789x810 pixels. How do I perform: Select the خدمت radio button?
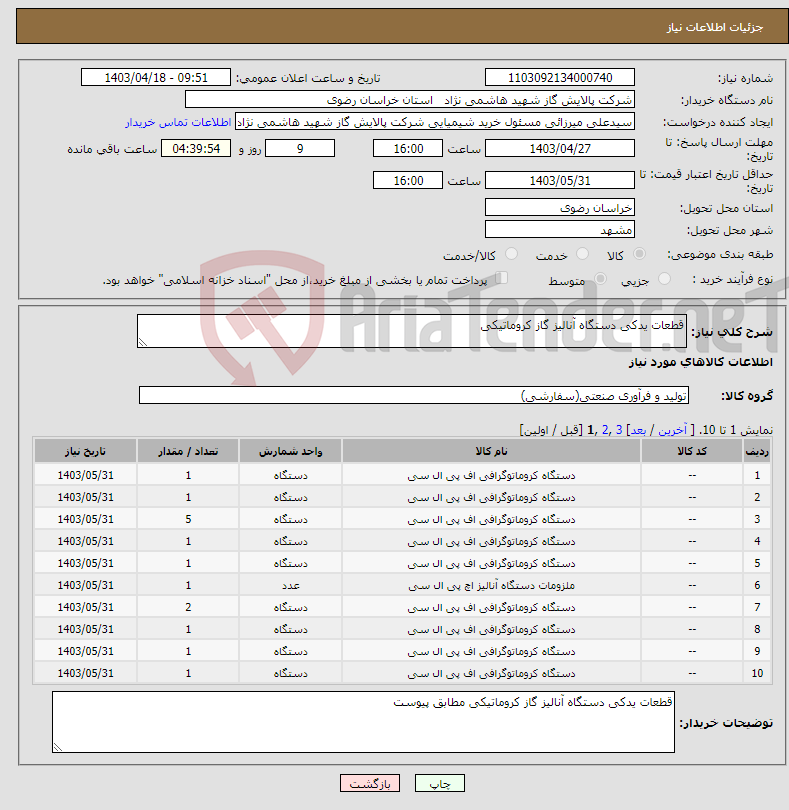coord(582,254)
